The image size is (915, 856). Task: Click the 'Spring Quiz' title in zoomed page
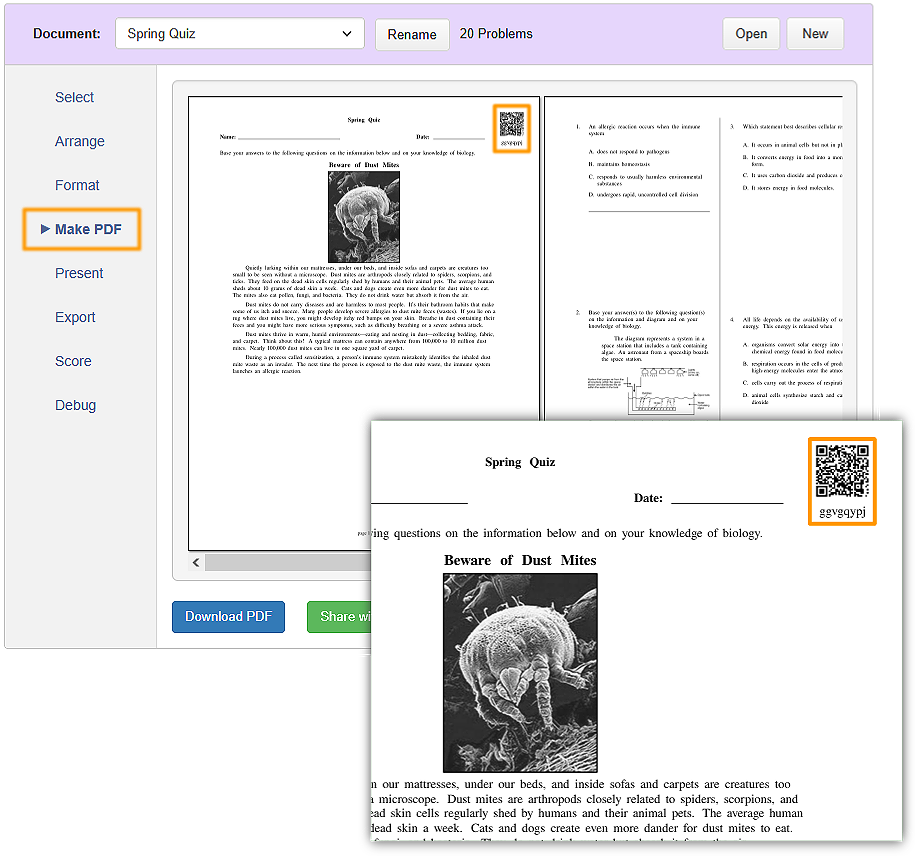[520, 462]
